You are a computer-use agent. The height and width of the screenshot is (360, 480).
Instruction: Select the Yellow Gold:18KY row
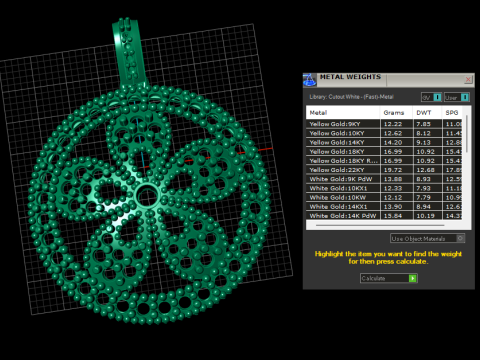pos(384,152)
